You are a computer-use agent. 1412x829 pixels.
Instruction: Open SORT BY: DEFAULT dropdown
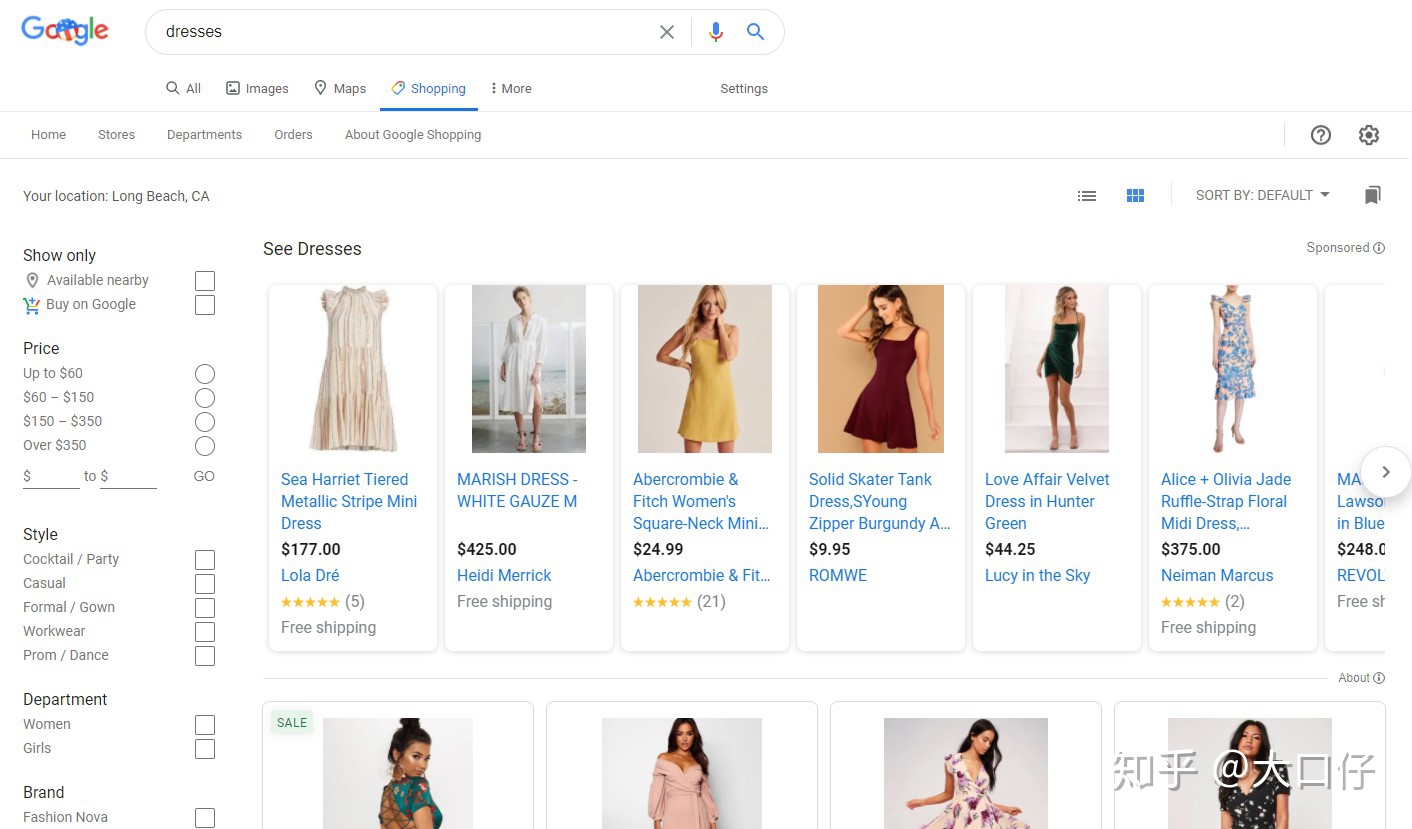(x=1263, y=195)
